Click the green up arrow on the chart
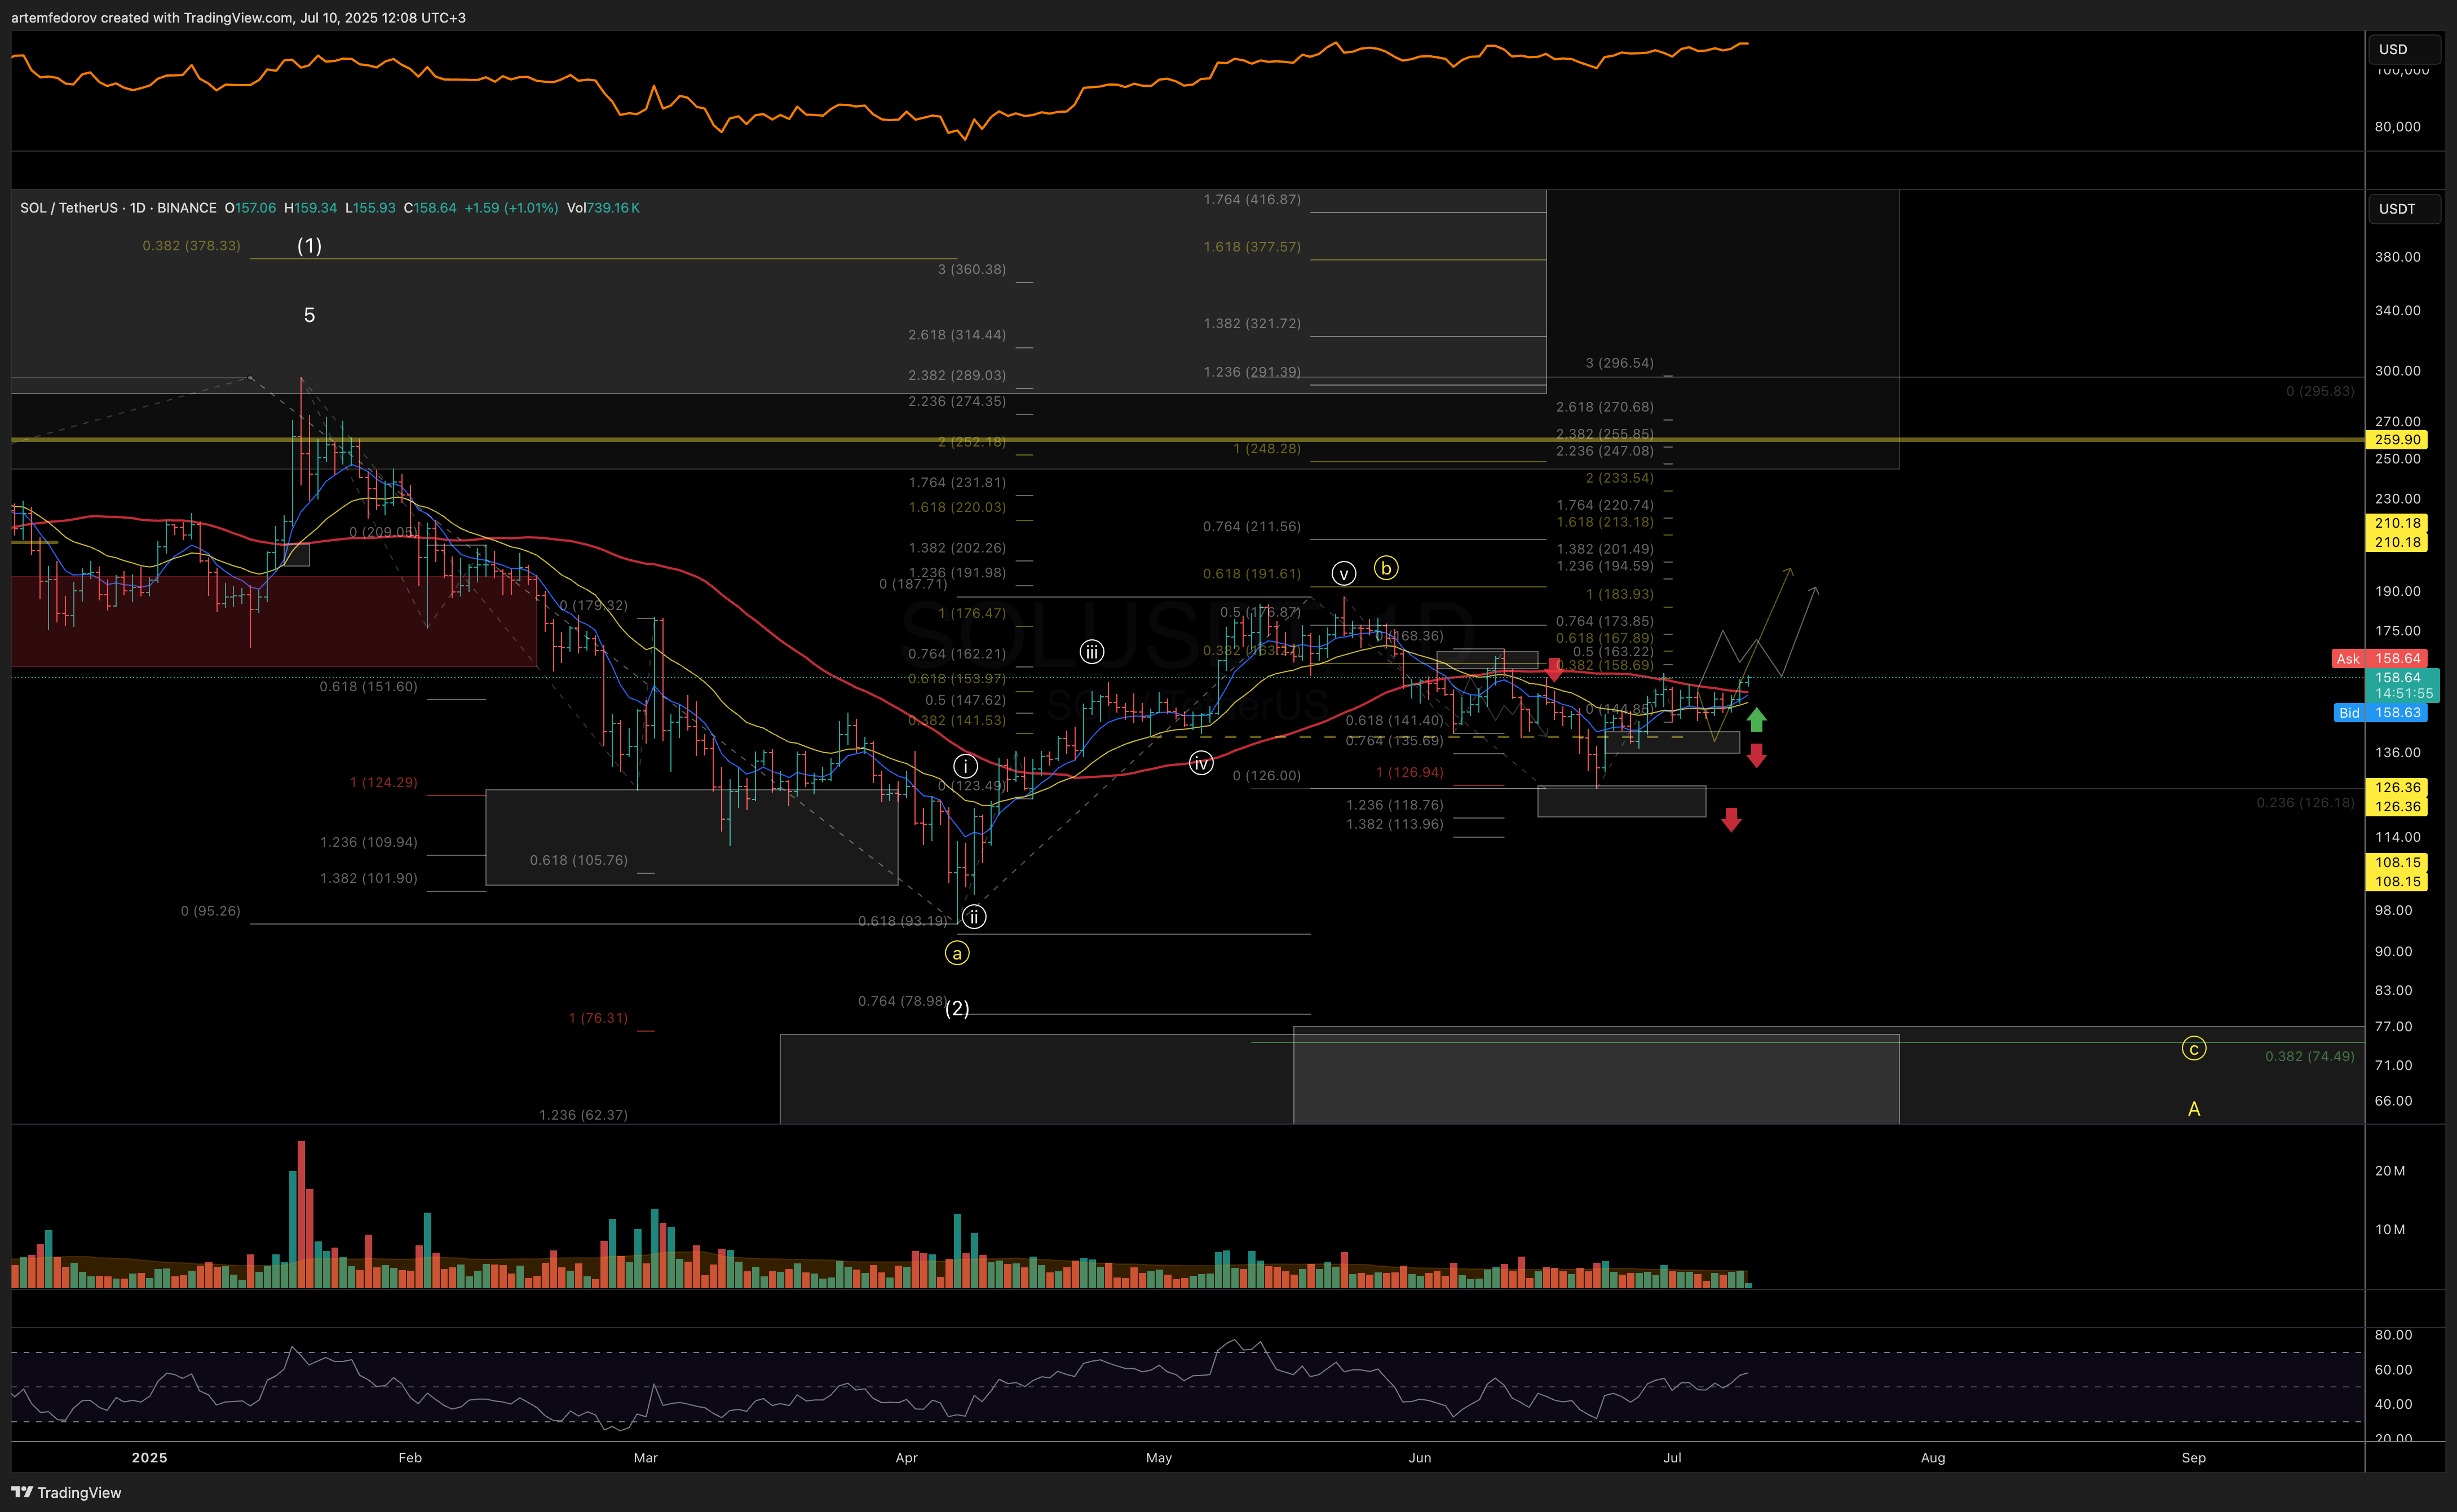Screen dimensions: 2457x1512 (1756, 719)
